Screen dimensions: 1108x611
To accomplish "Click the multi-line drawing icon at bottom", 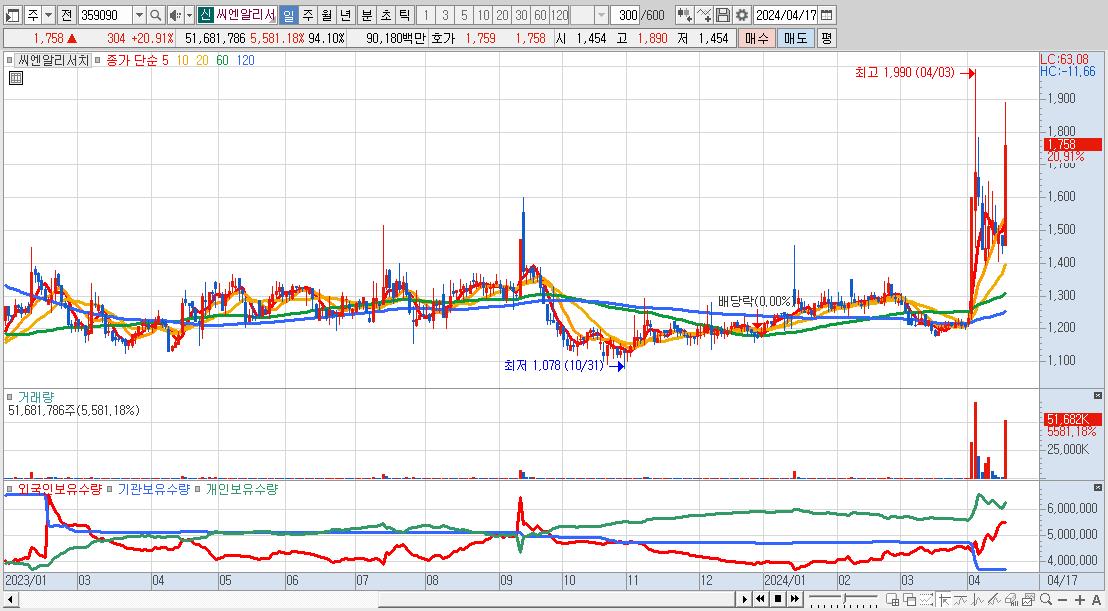I will (x=994, y=600).
